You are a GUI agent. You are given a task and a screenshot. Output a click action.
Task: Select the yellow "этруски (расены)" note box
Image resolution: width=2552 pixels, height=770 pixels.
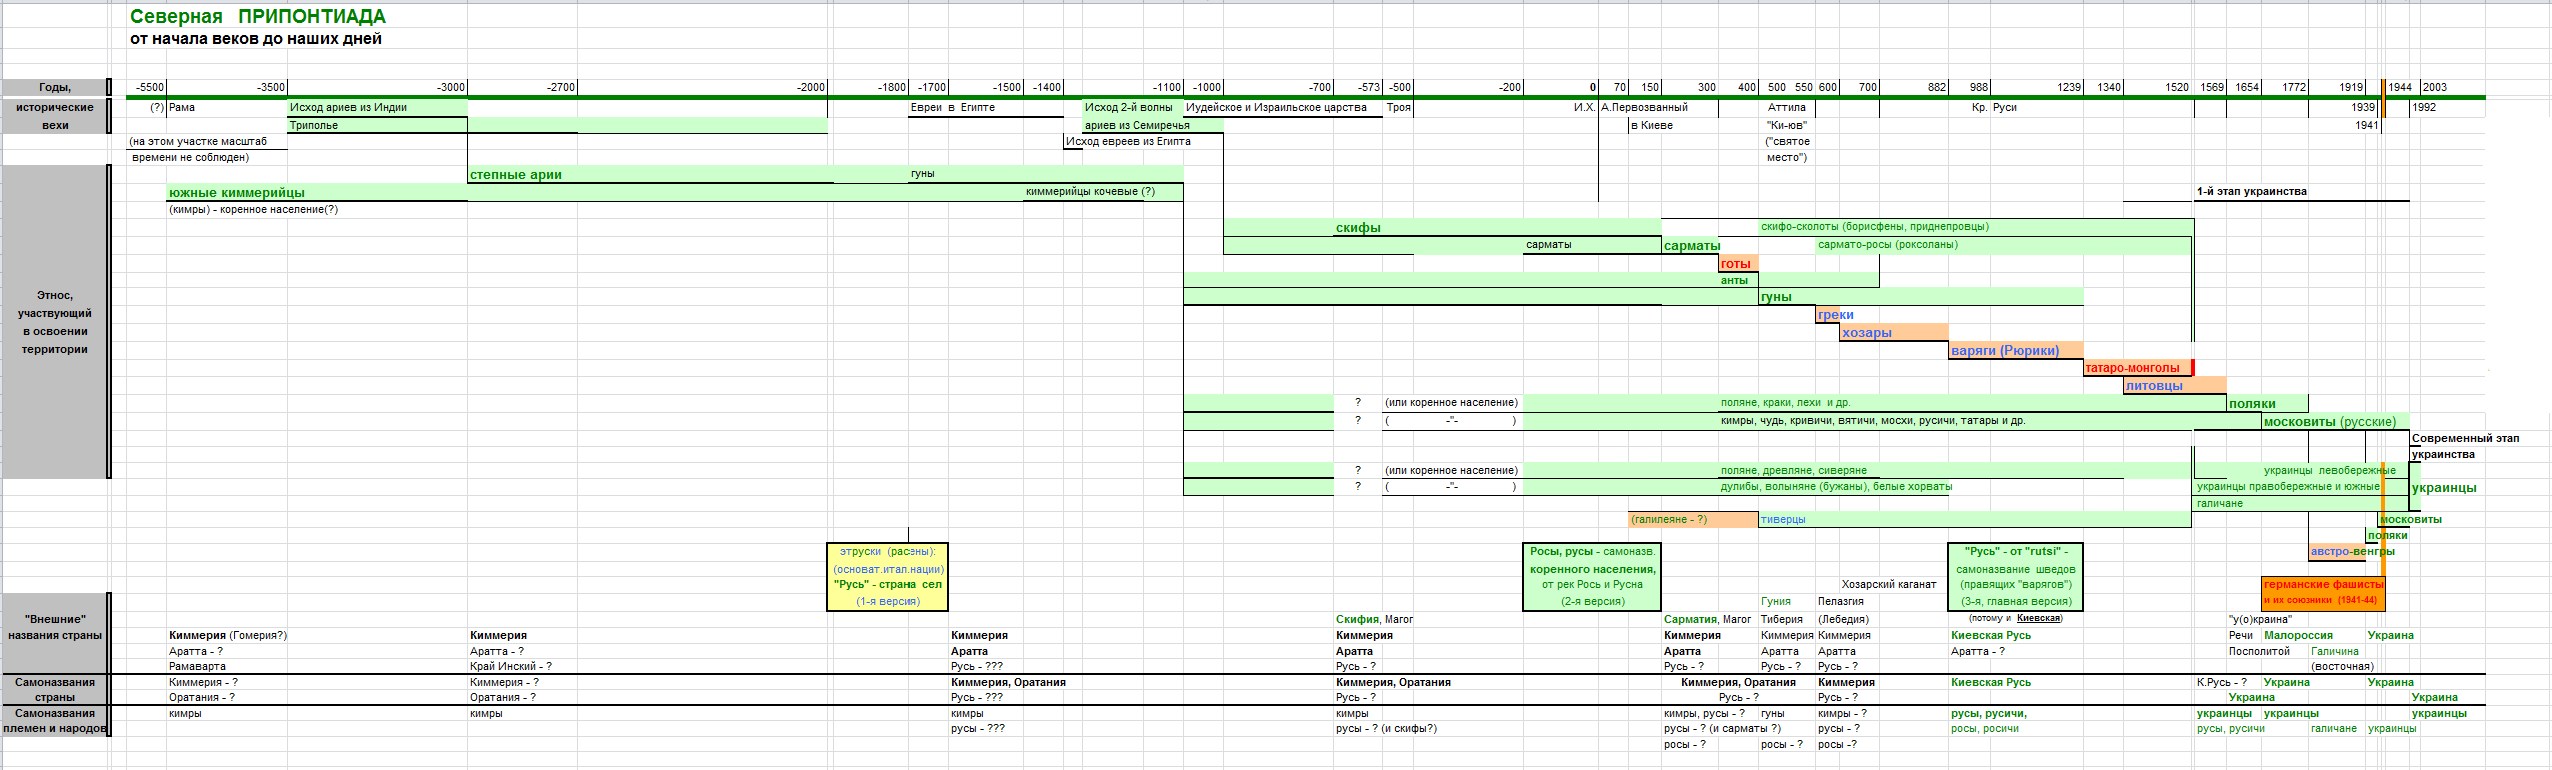[x=887, y=576]
